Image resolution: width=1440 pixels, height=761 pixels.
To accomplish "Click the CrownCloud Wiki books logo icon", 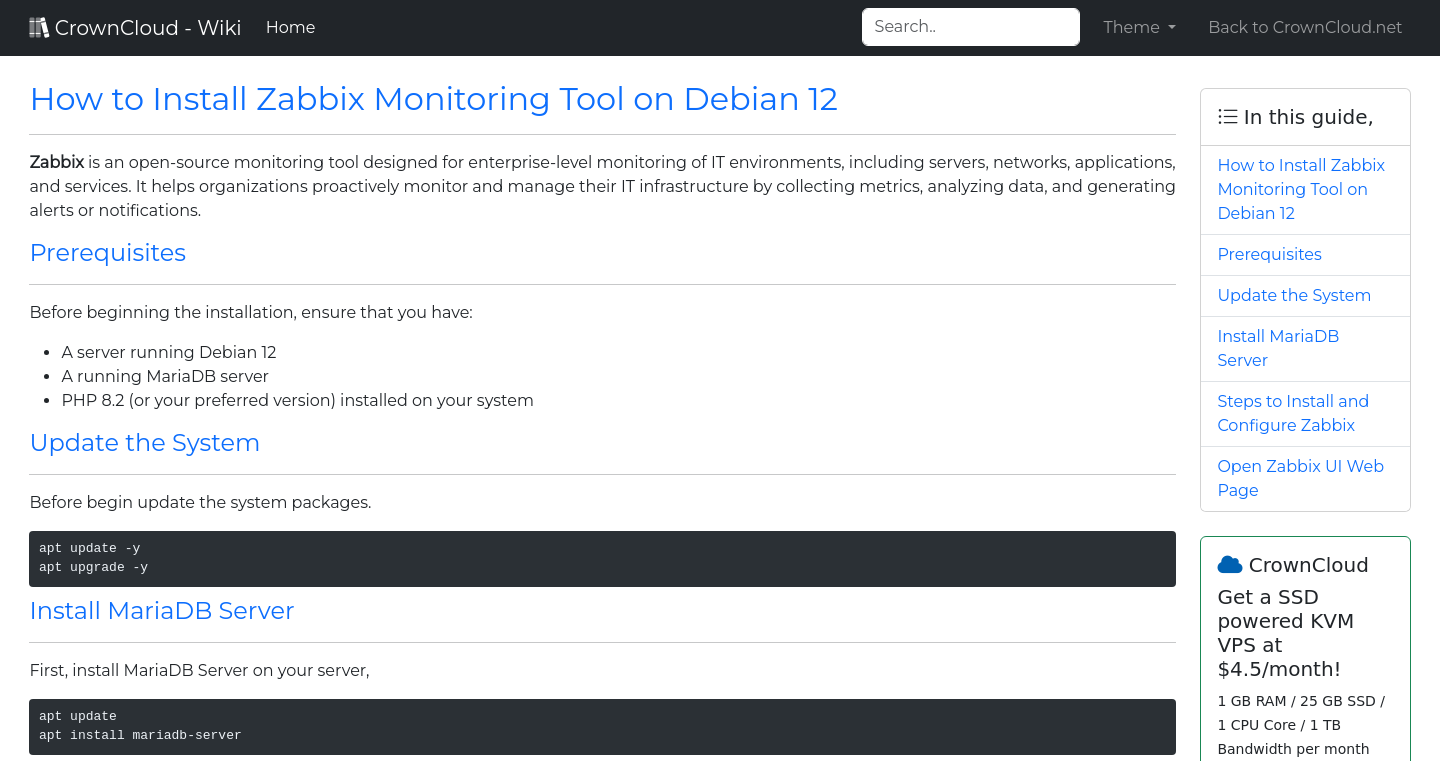I will [x=39, y=28].
